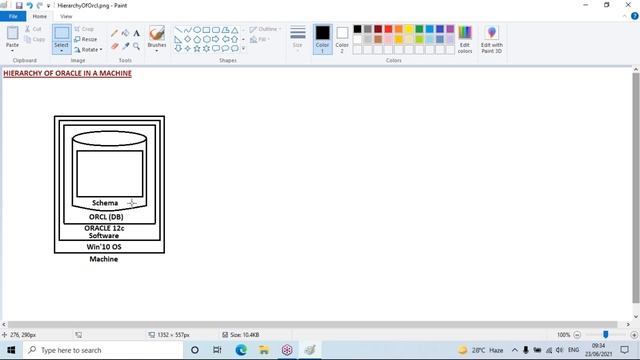Image resolution: width=640 pixels, height=360 pixels.
Task: Select the Text tool
Action: point(136,33)
